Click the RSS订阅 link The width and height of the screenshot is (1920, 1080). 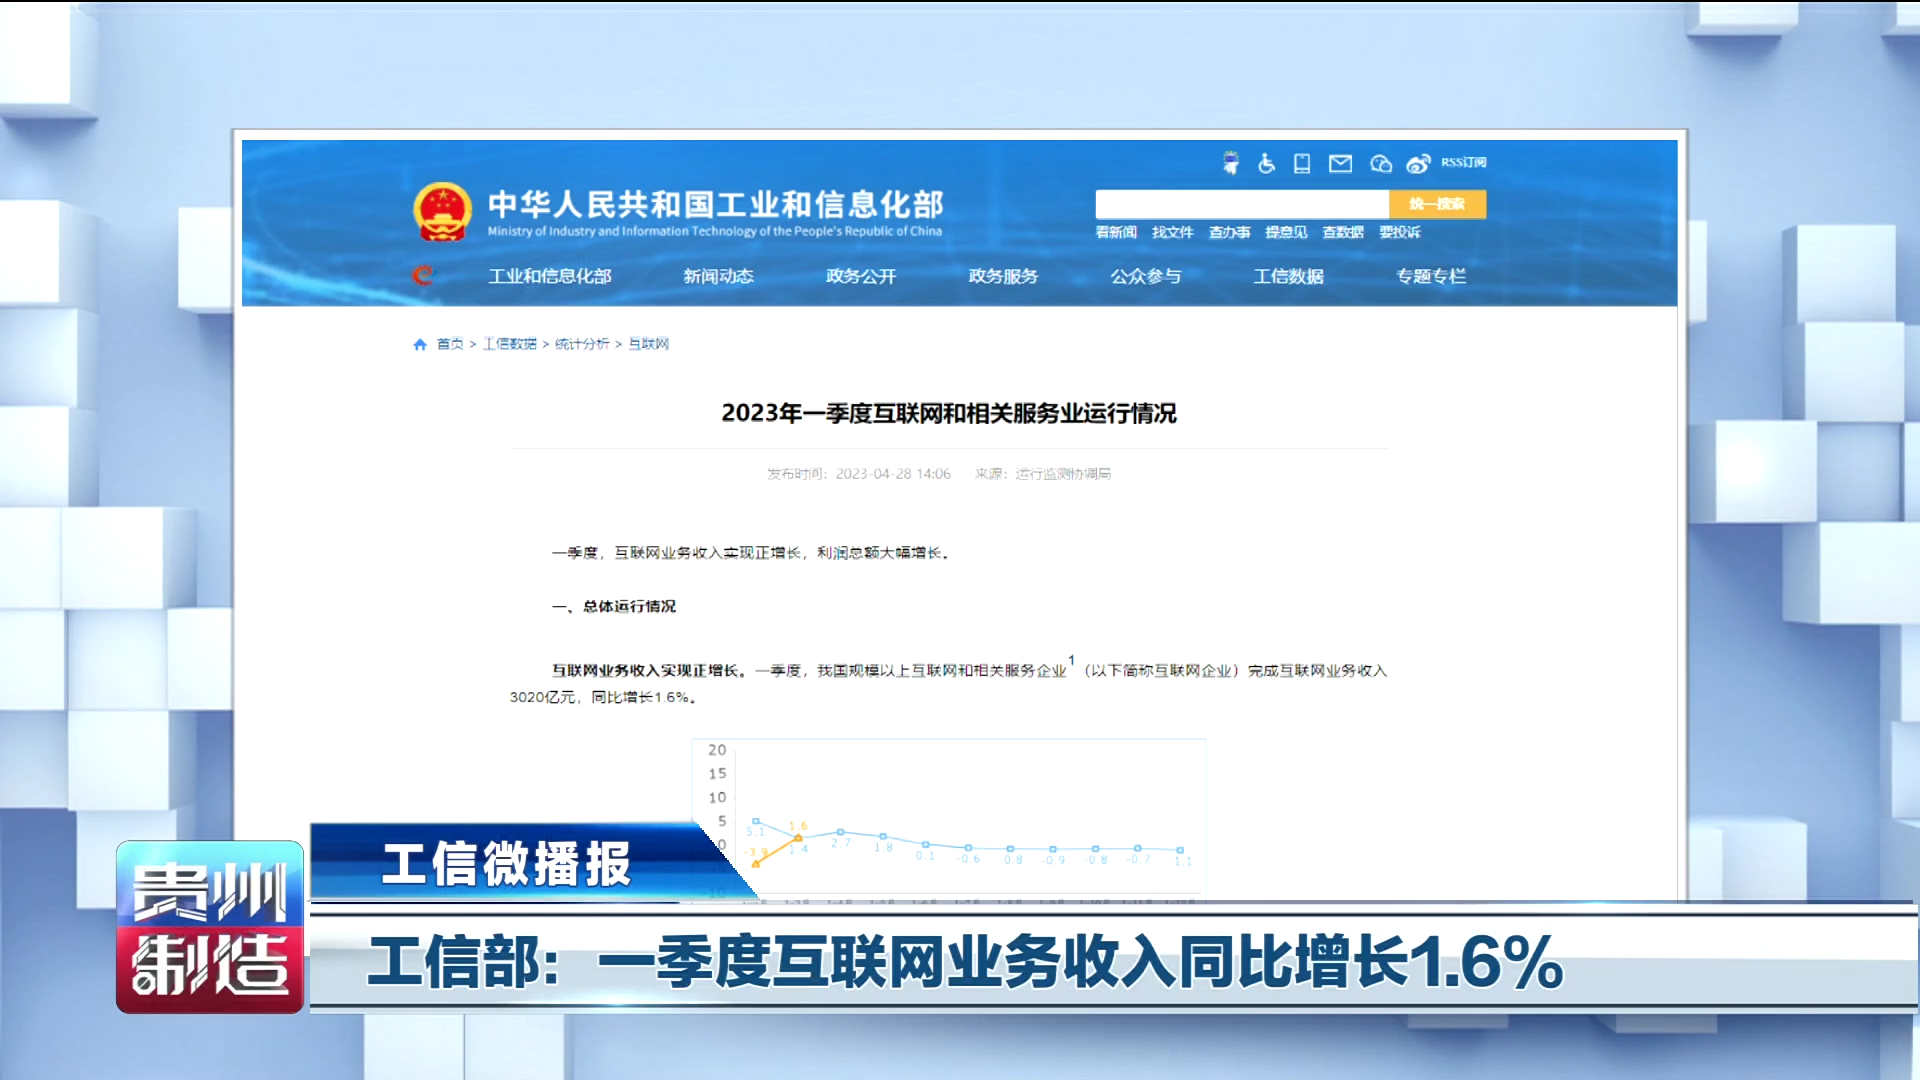coord(1463,162)
